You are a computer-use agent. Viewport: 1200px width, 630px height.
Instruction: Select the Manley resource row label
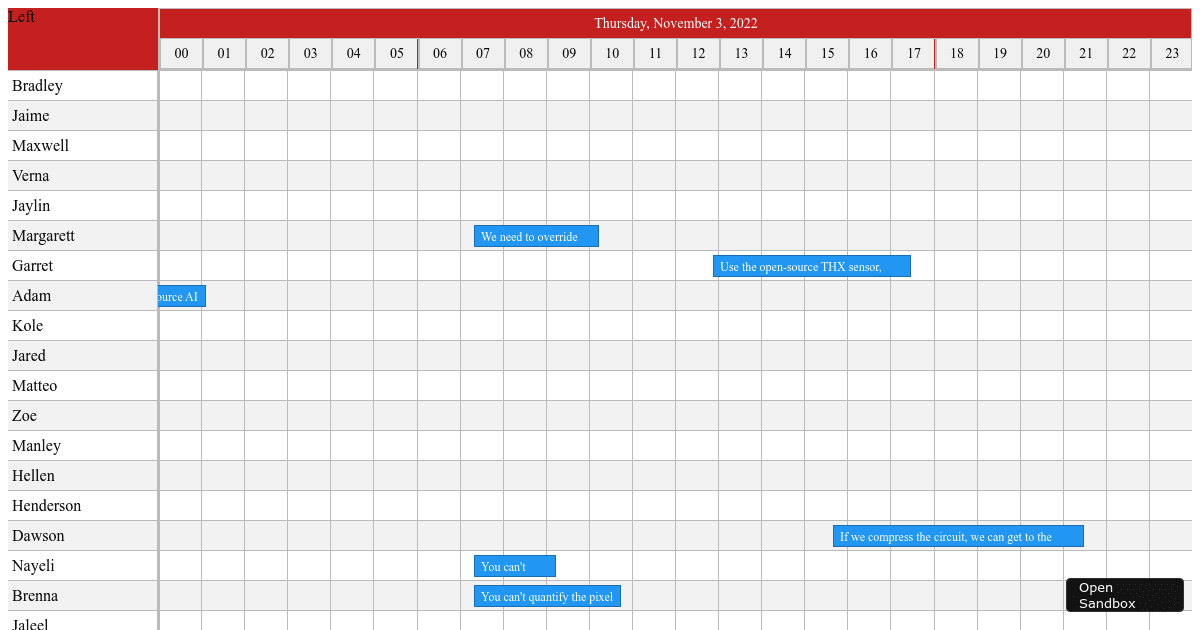pos(83,446)
